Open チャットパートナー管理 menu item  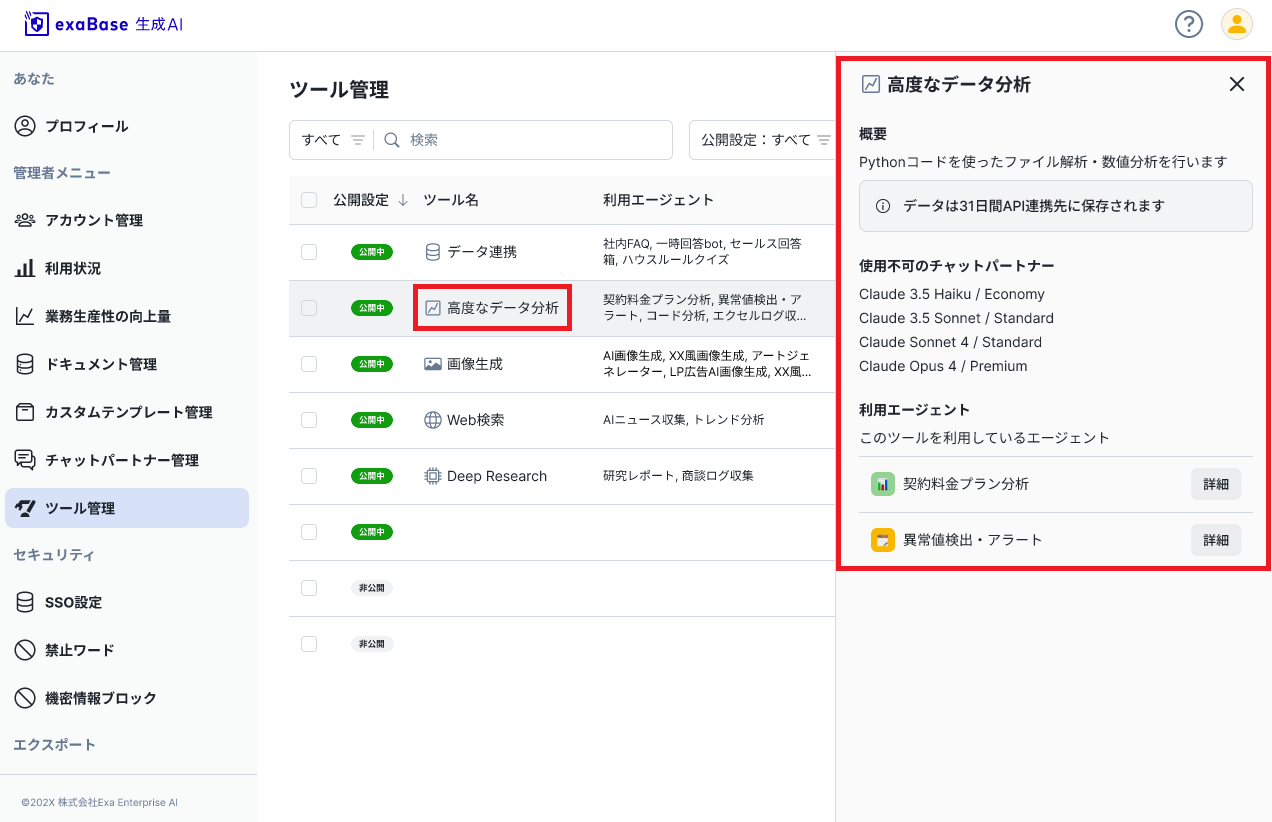click(127, 460)
